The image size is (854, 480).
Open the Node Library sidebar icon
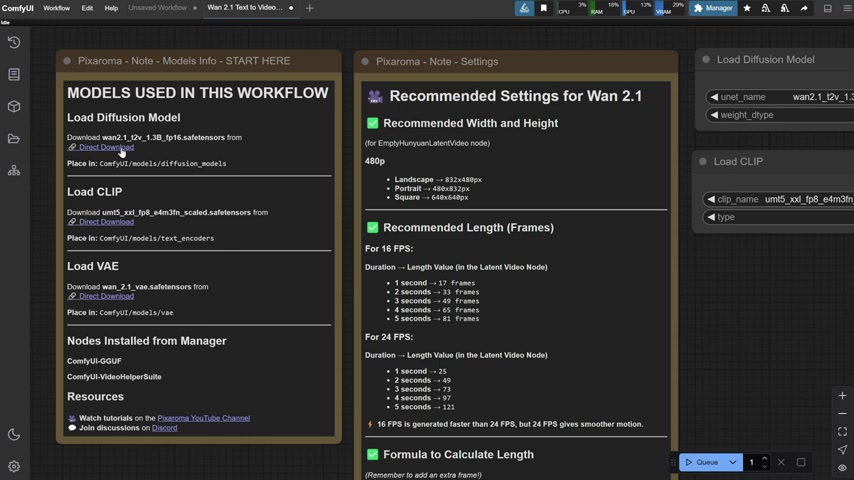[14, 74]
